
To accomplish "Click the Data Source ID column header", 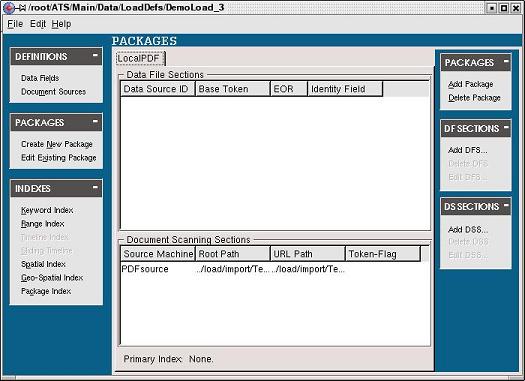I will coord(158,89).
